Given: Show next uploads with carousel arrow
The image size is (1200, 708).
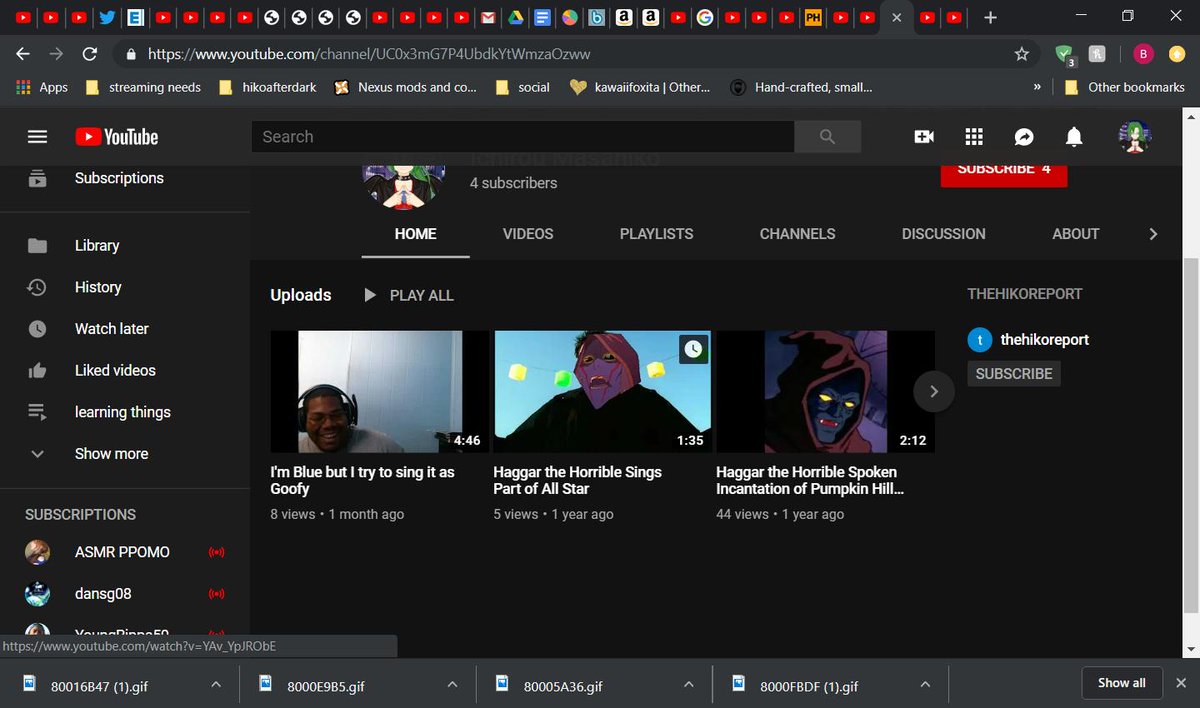Looking at the screenshot, I should point(934,392).
